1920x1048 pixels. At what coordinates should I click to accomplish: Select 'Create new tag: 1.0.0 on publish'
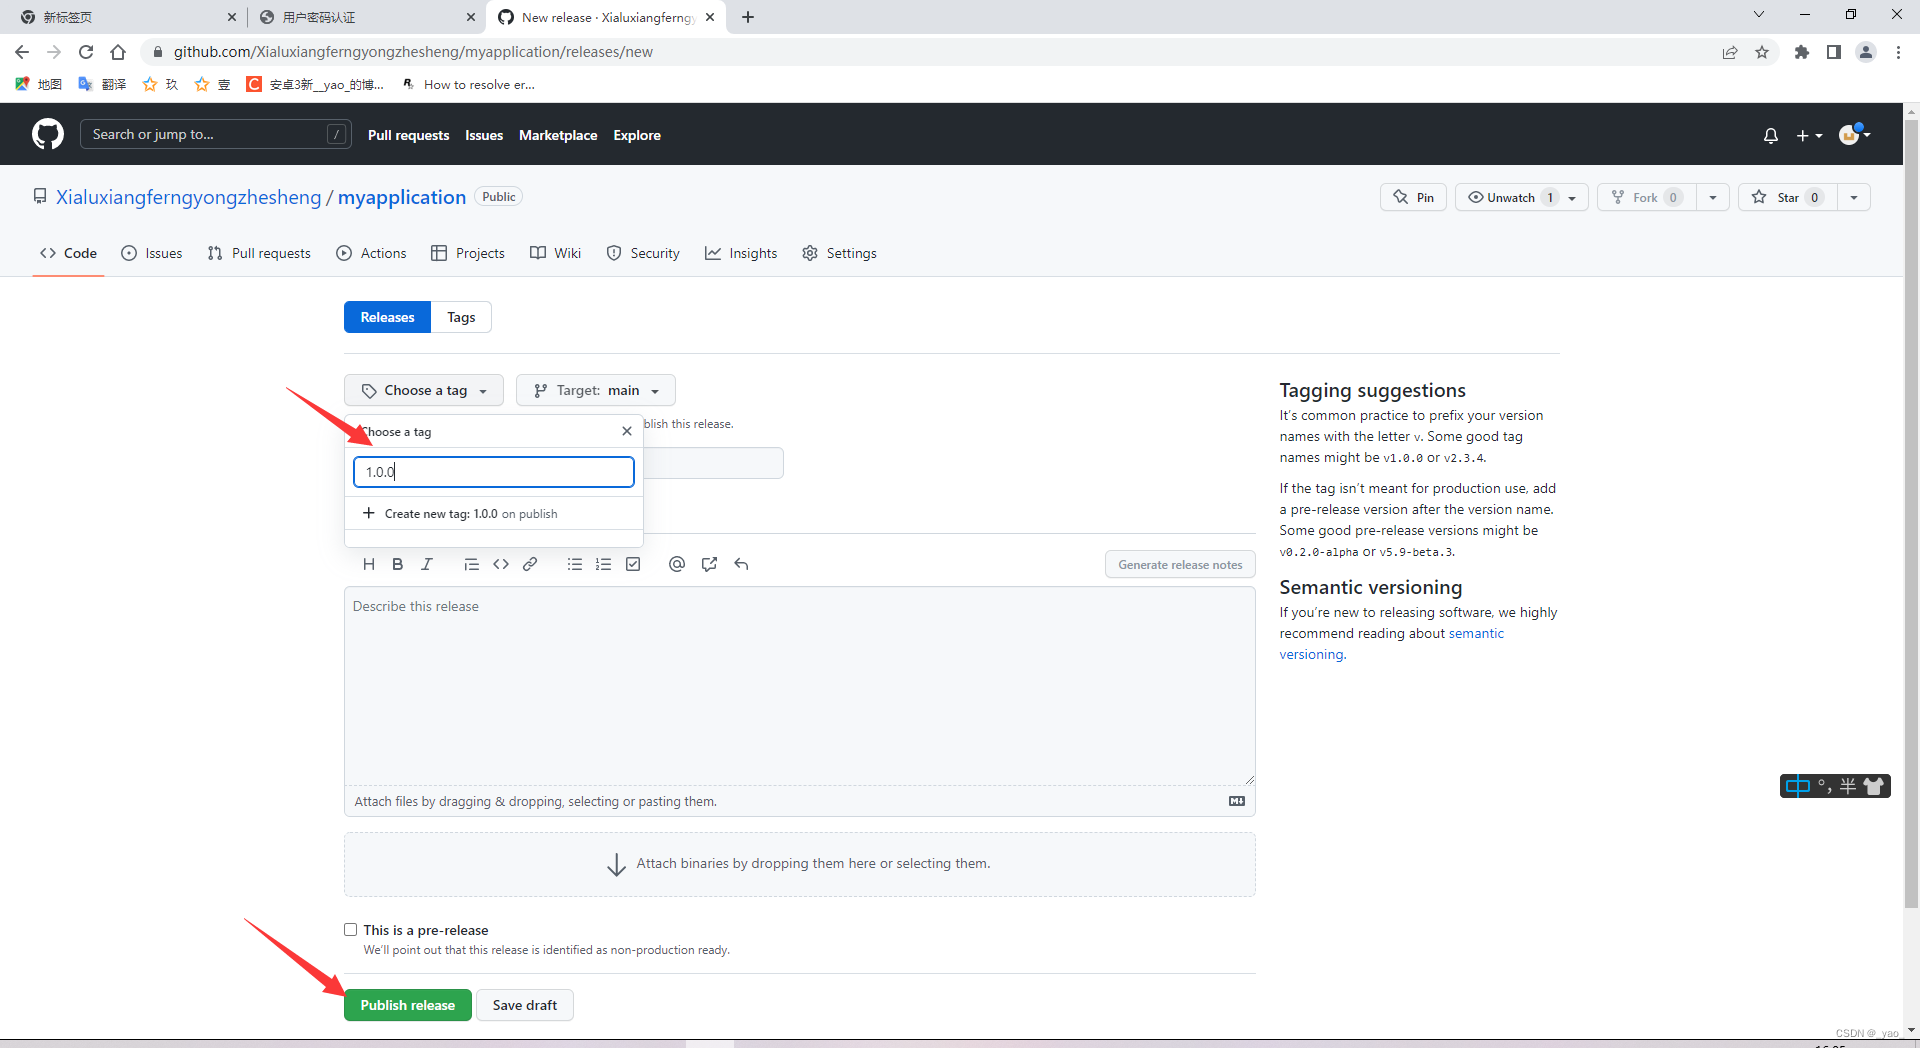point(494,513)
